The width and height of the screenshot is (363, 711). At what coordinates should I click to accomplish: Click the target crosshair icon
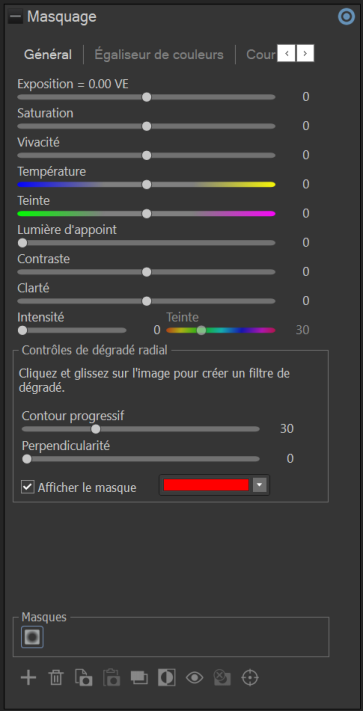pyautogui.click(x=250, y=678)
